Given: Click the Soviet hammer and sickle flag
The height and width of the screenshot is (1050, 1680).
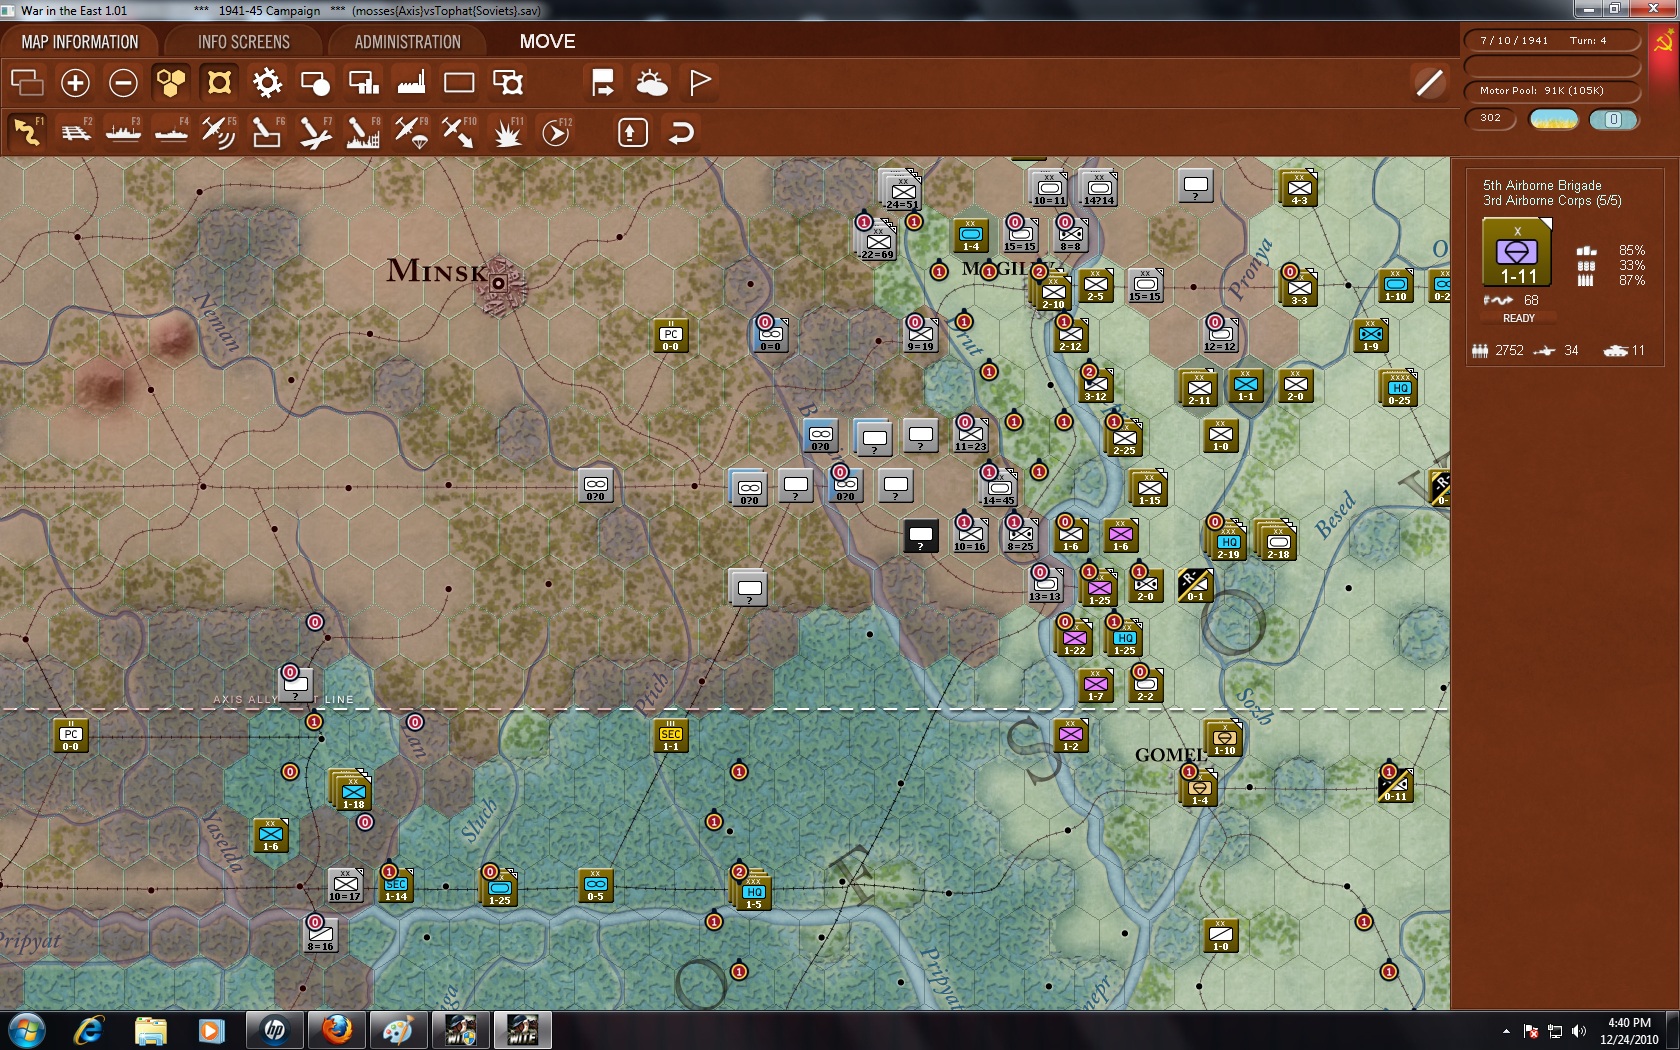Looking at the screenshot, I should pos(1664,42).
